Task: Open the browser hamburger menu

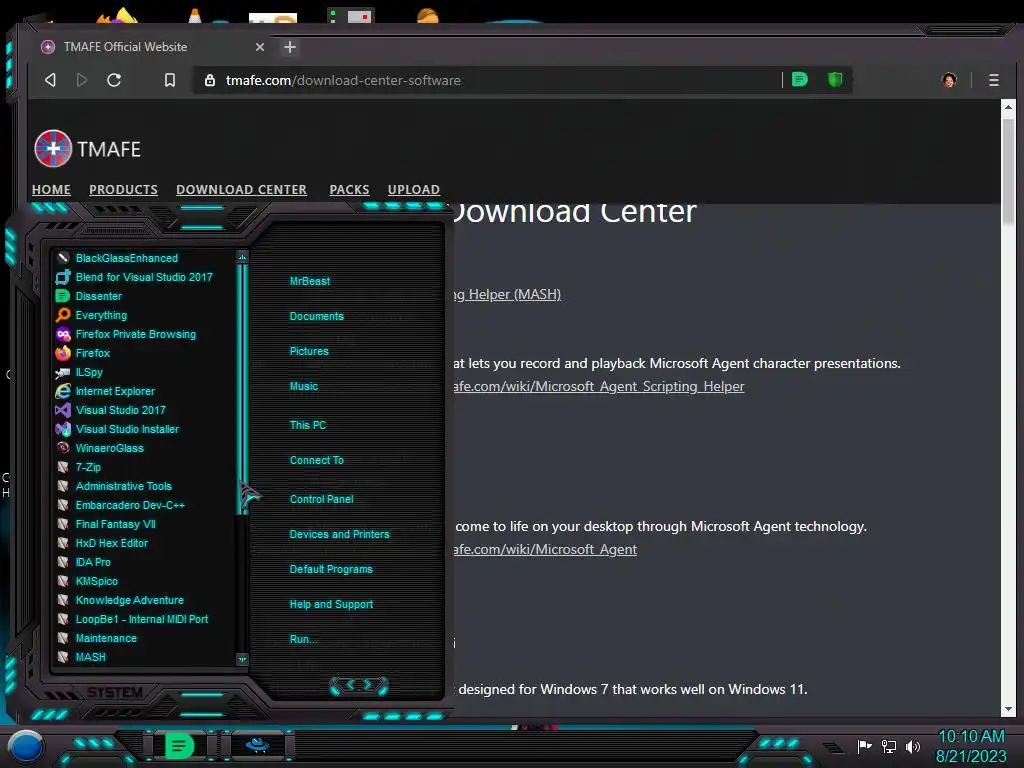Action: pos(994,80)
